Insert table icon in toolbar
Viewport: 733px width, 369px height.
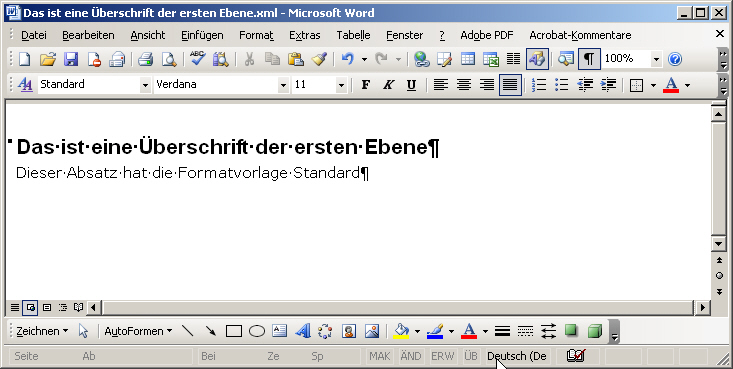(467, 59)
